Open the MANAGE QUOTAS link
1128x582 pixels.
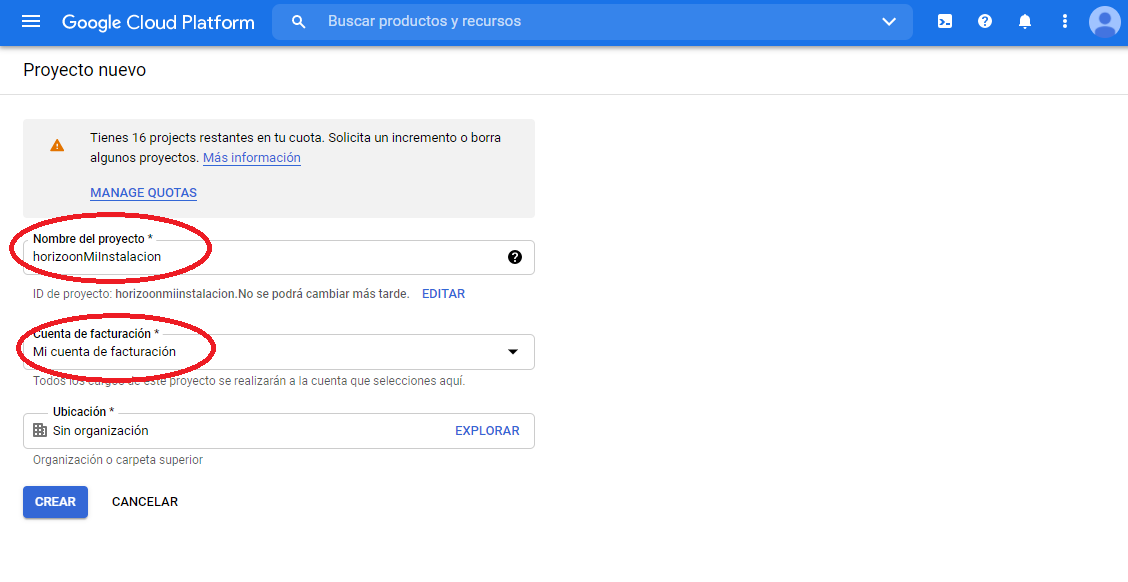(143, 193)
